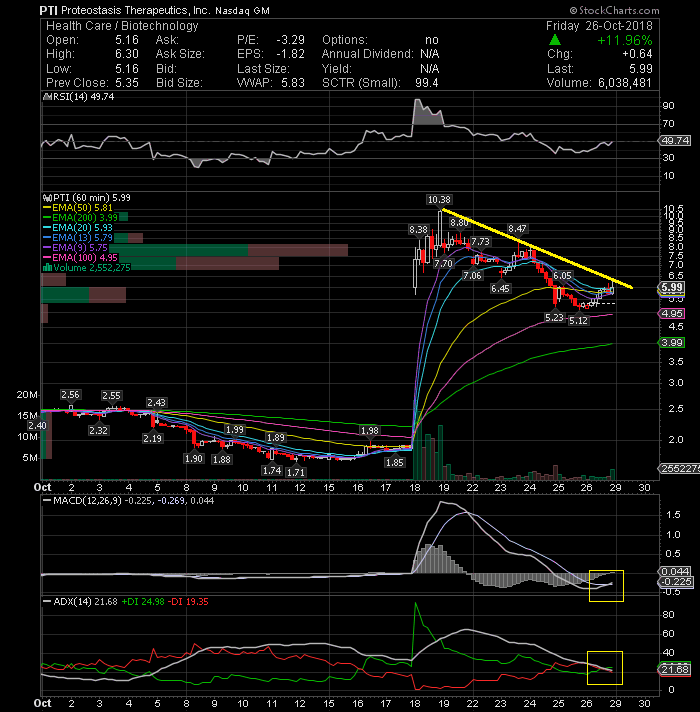Click the Friday 26-Oct-2018 date text
This screenshot has width=700, height=712.
click(599, 25)
